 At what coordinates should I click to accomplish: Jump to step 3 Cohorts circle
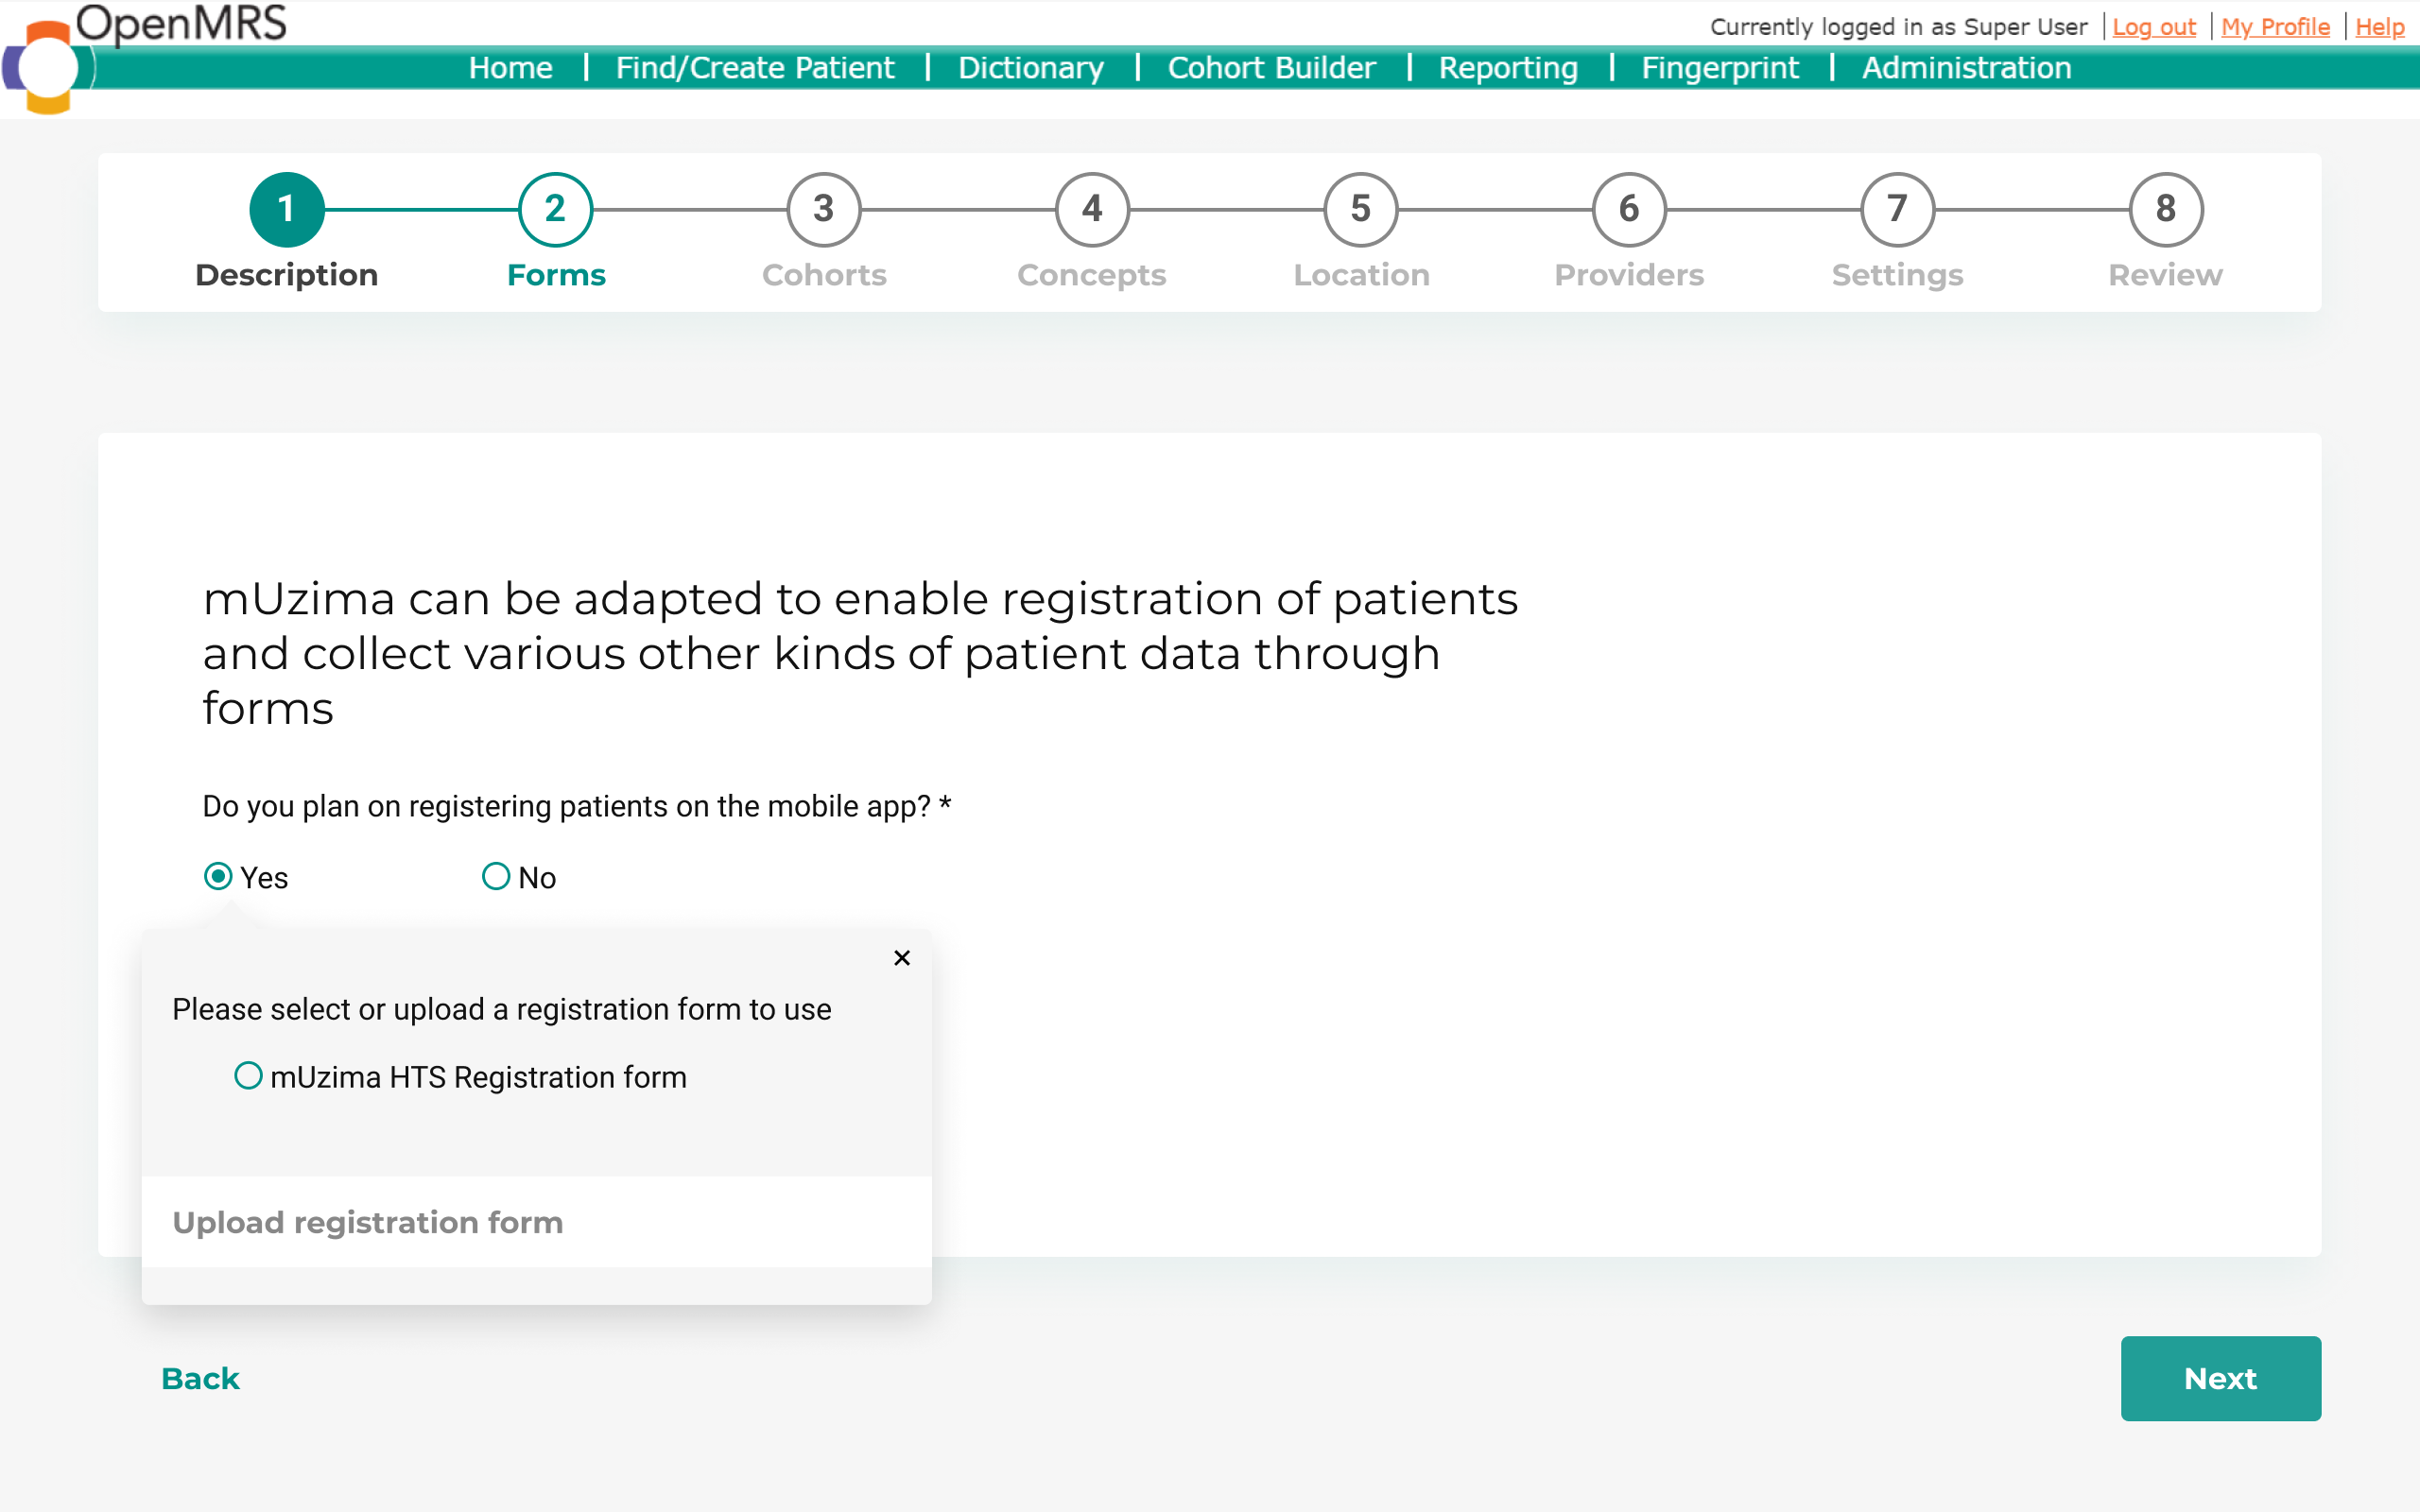coord(824,209)
